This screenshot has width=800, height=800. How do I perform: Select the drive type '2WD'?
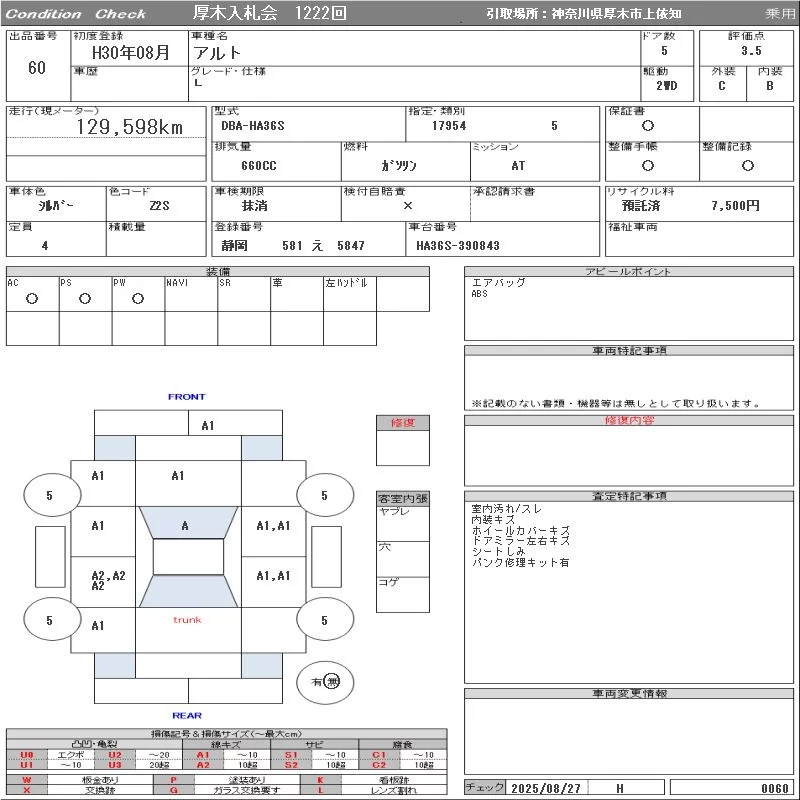(666, 86)
